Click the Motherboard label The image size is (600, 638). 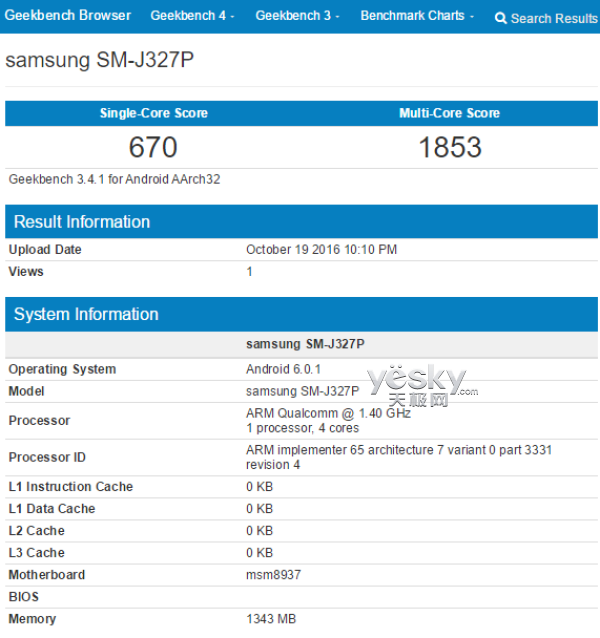coord(47,575)
